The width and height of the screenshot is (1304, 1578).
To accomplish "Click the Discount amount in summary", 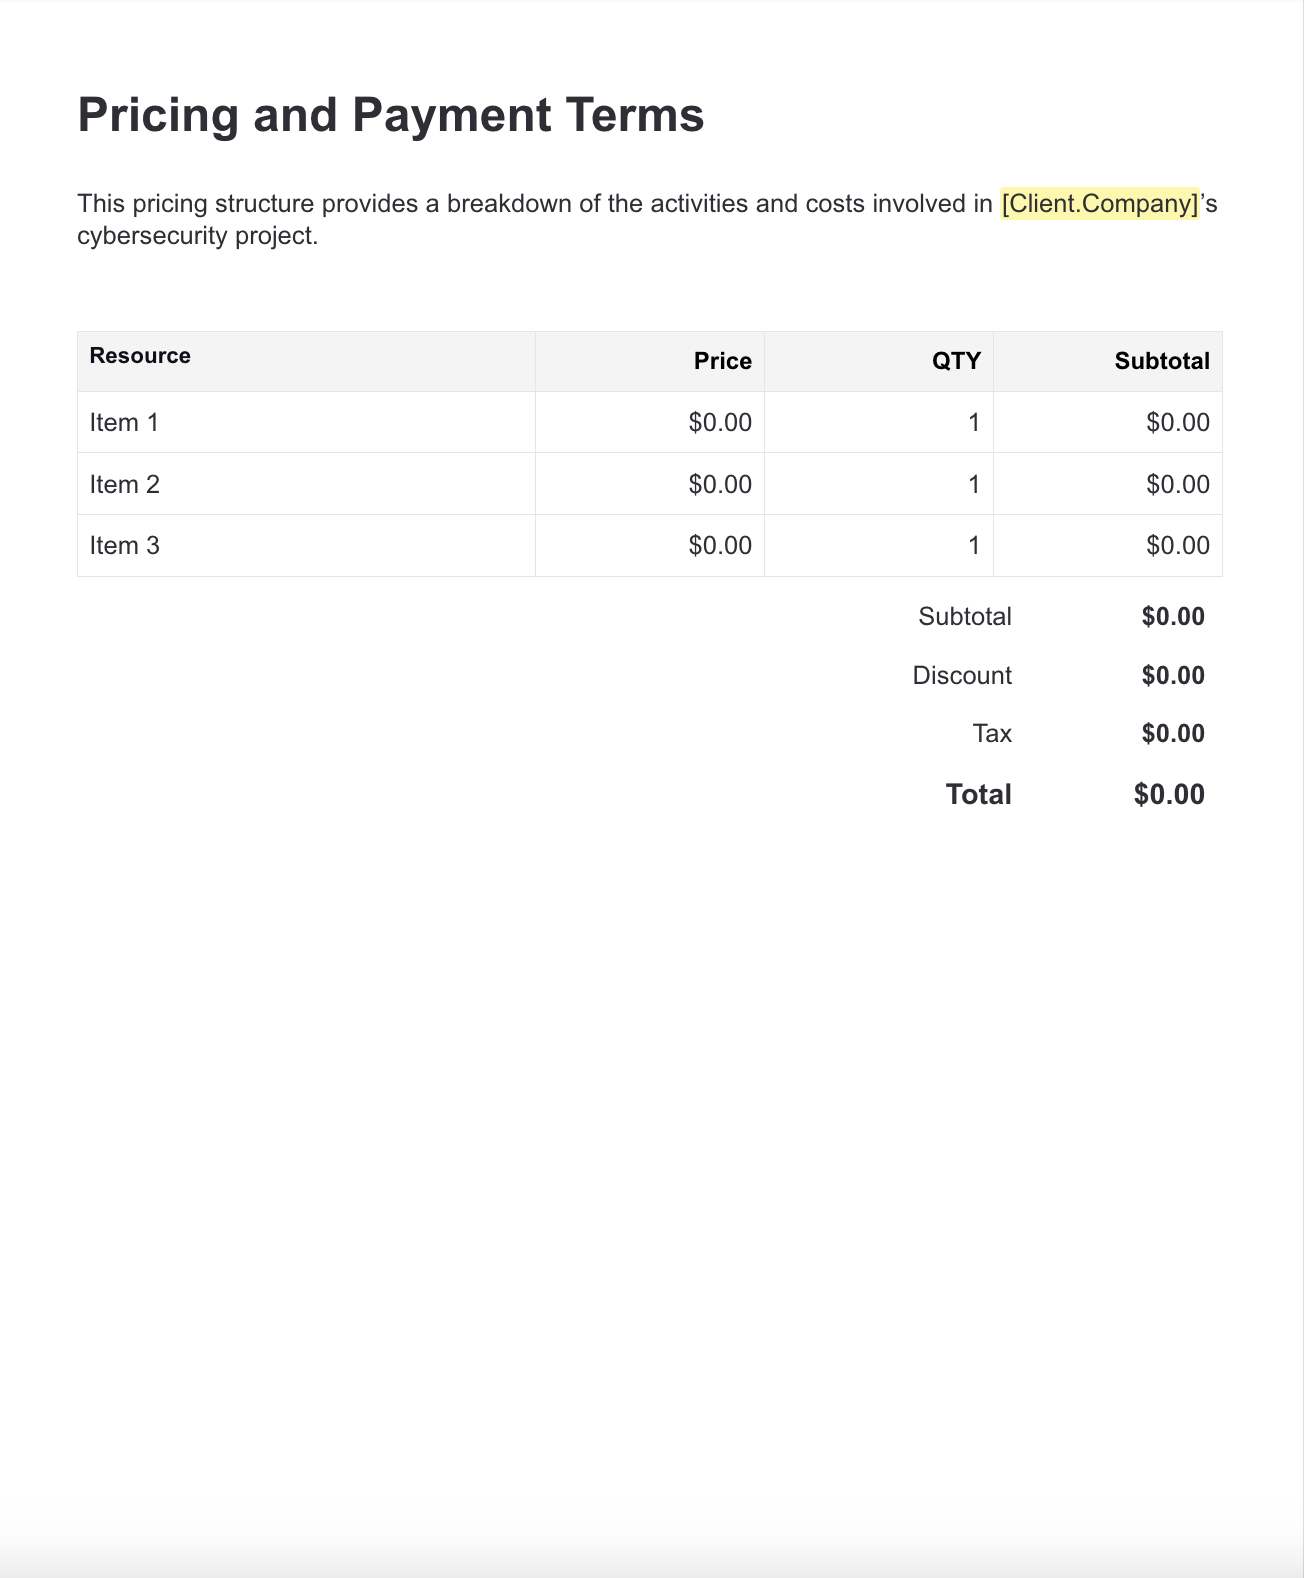I will (1172, 675).
